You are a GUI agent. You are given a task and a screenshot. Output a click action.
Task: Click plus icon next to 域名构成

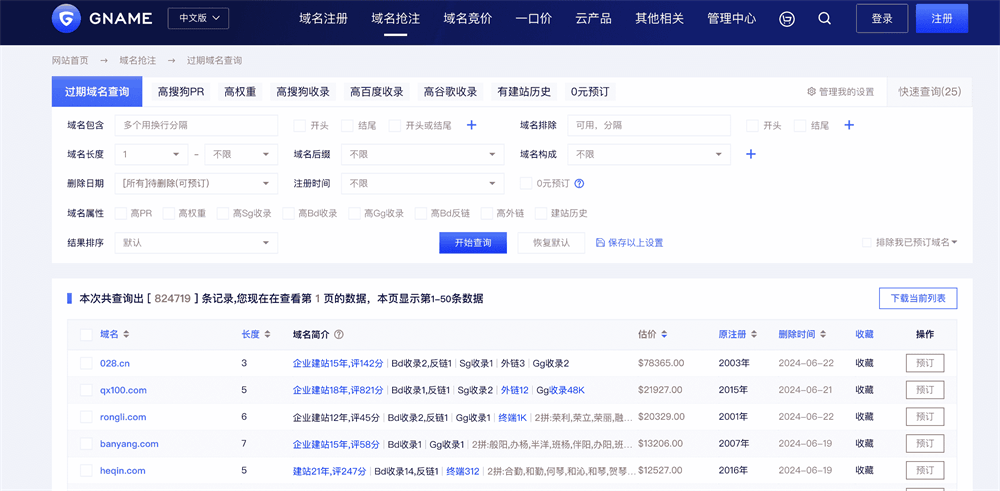(751, 154)
